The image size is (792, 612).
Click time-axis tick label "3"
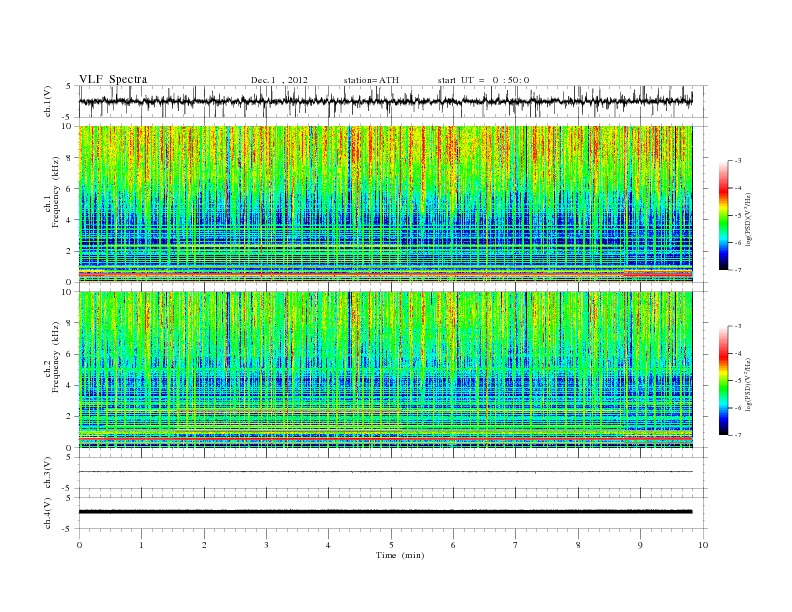click(x=266, y=545)
